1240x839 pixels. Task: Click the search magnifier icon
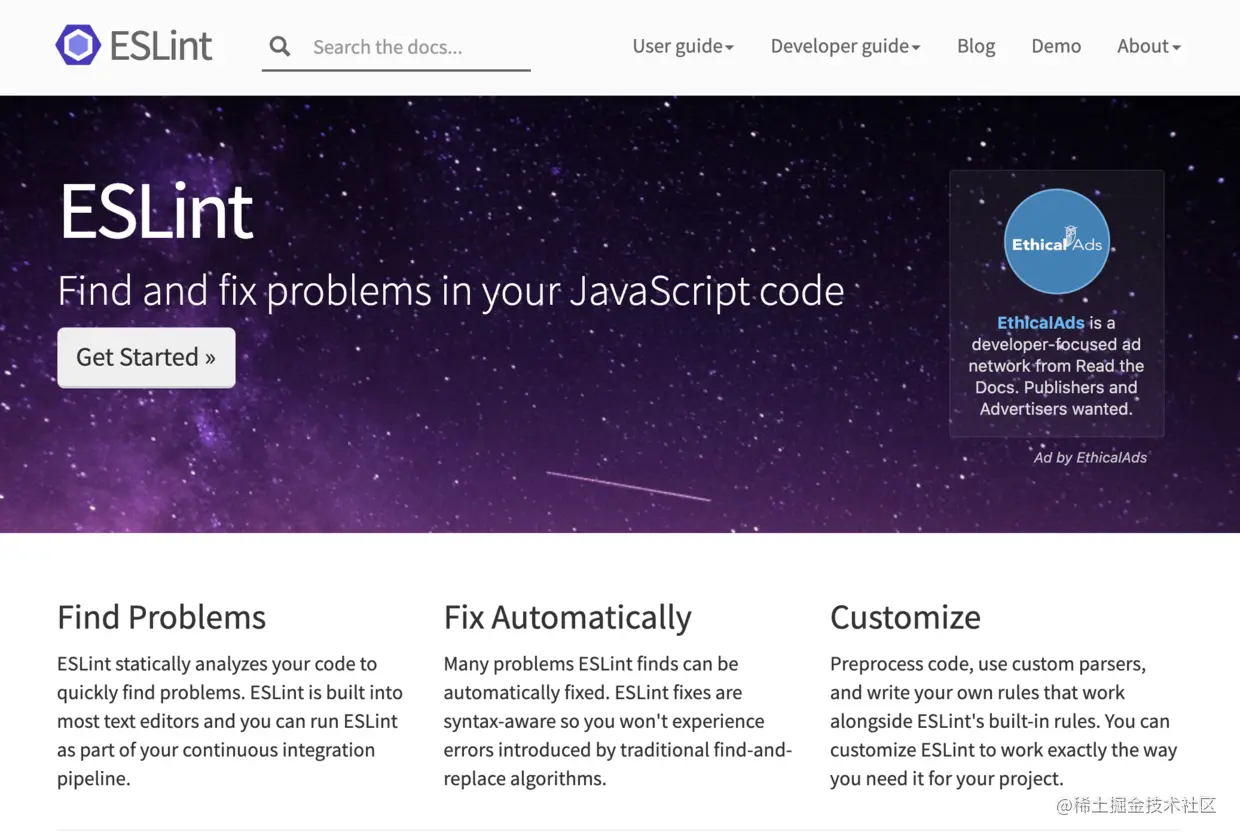[280, 46]
